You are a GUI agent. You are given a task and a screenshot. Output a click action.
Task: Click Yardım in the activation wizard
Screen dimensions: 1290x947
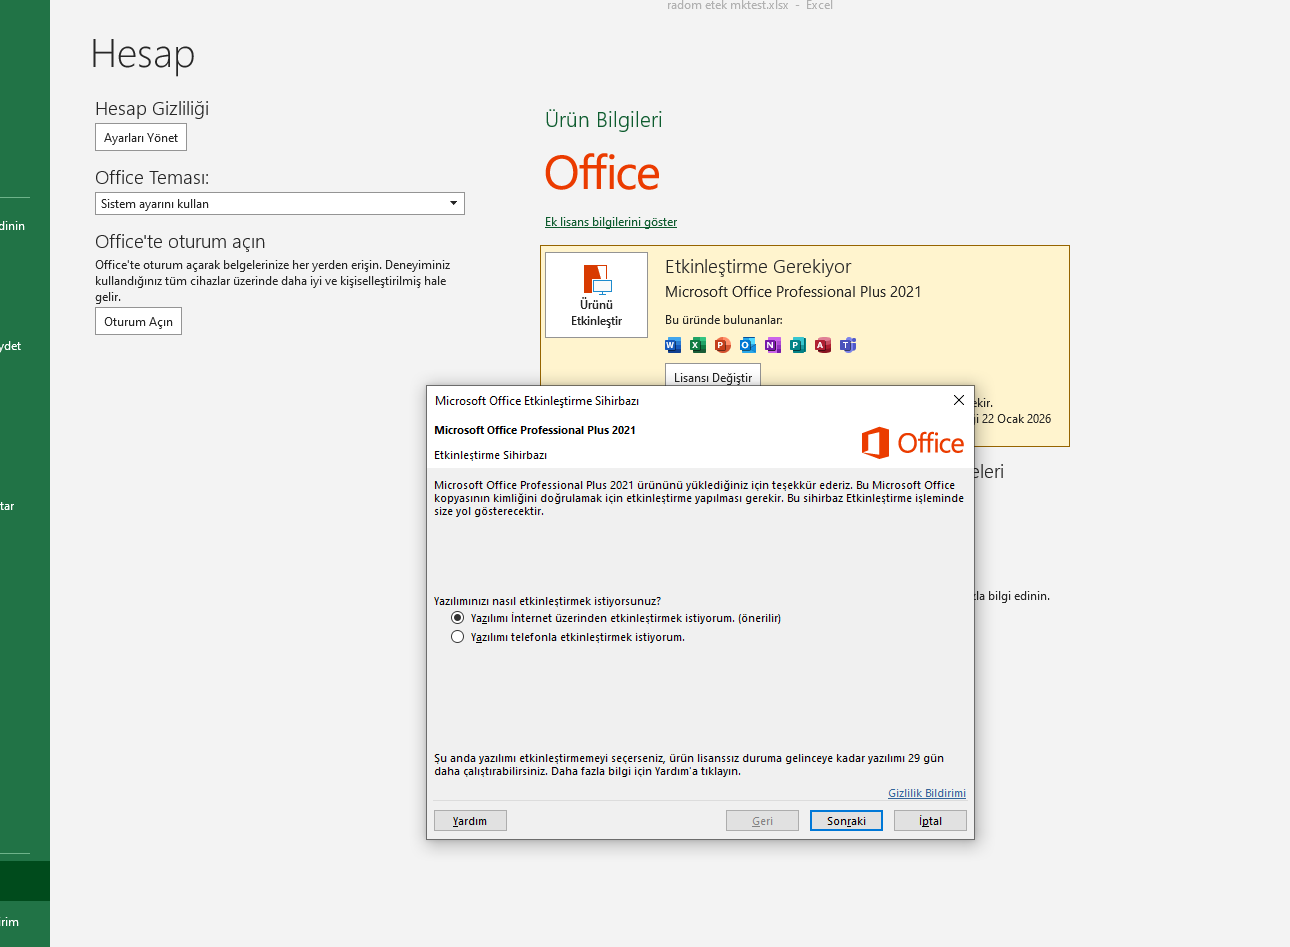tap(470, 821)
